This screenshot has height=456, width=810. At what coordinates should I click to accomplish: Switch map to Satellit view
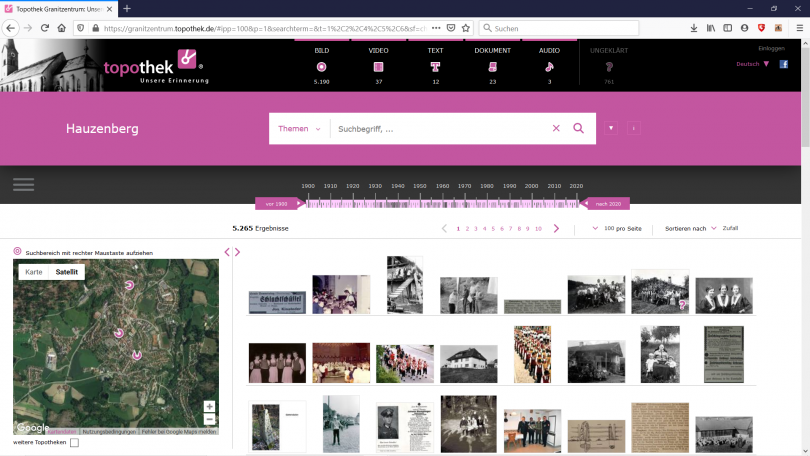click(x=67, y=272)
